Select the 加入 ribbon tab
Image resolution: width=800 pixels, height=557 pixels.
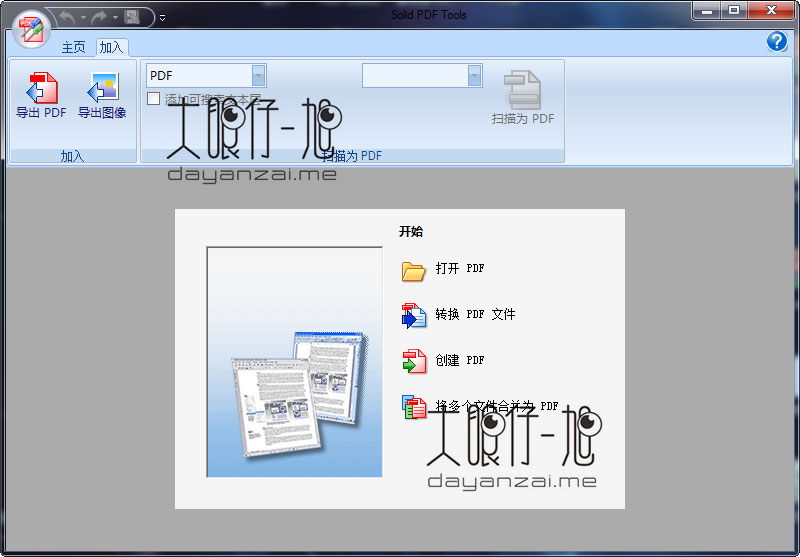[111, 47]
